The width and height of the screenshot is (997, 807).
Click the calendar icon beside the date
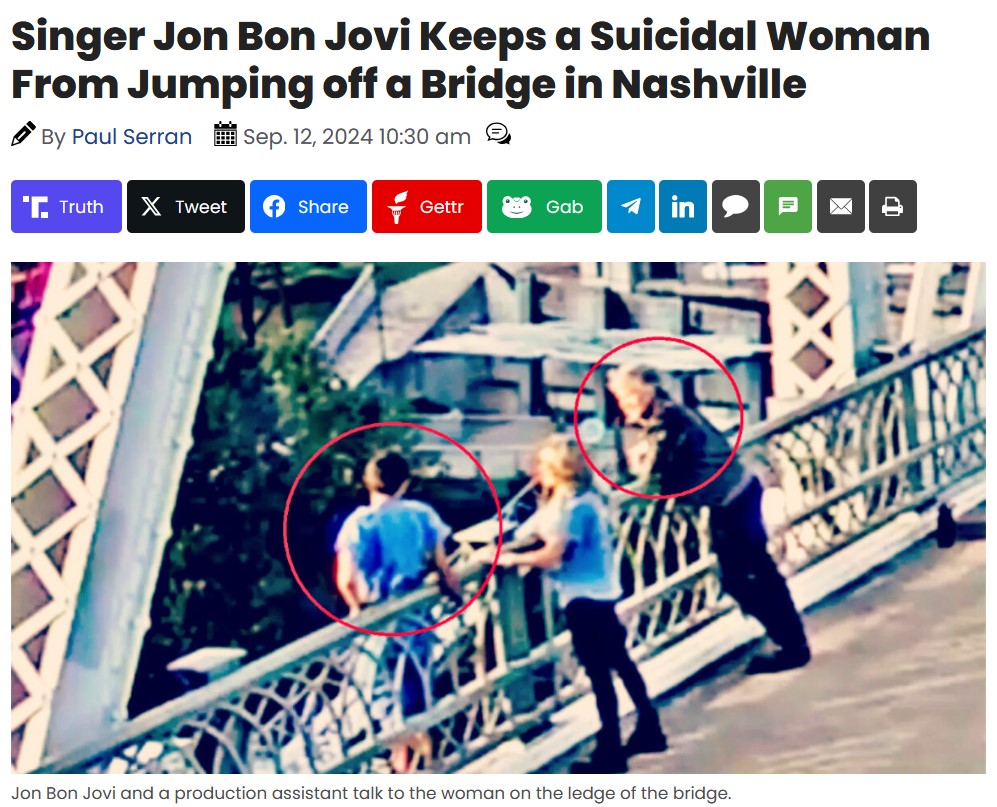coord(225,134)
